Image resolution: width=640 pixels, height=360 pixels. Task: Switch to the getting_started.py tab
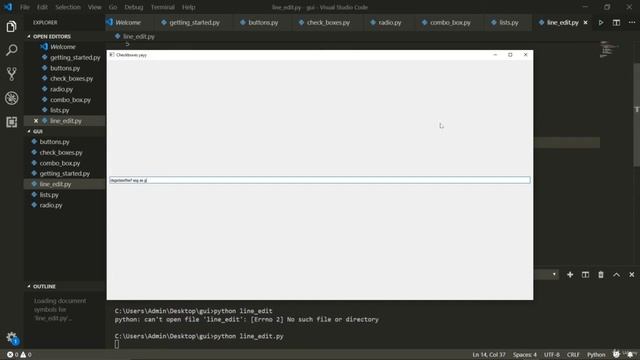point(194,22)
